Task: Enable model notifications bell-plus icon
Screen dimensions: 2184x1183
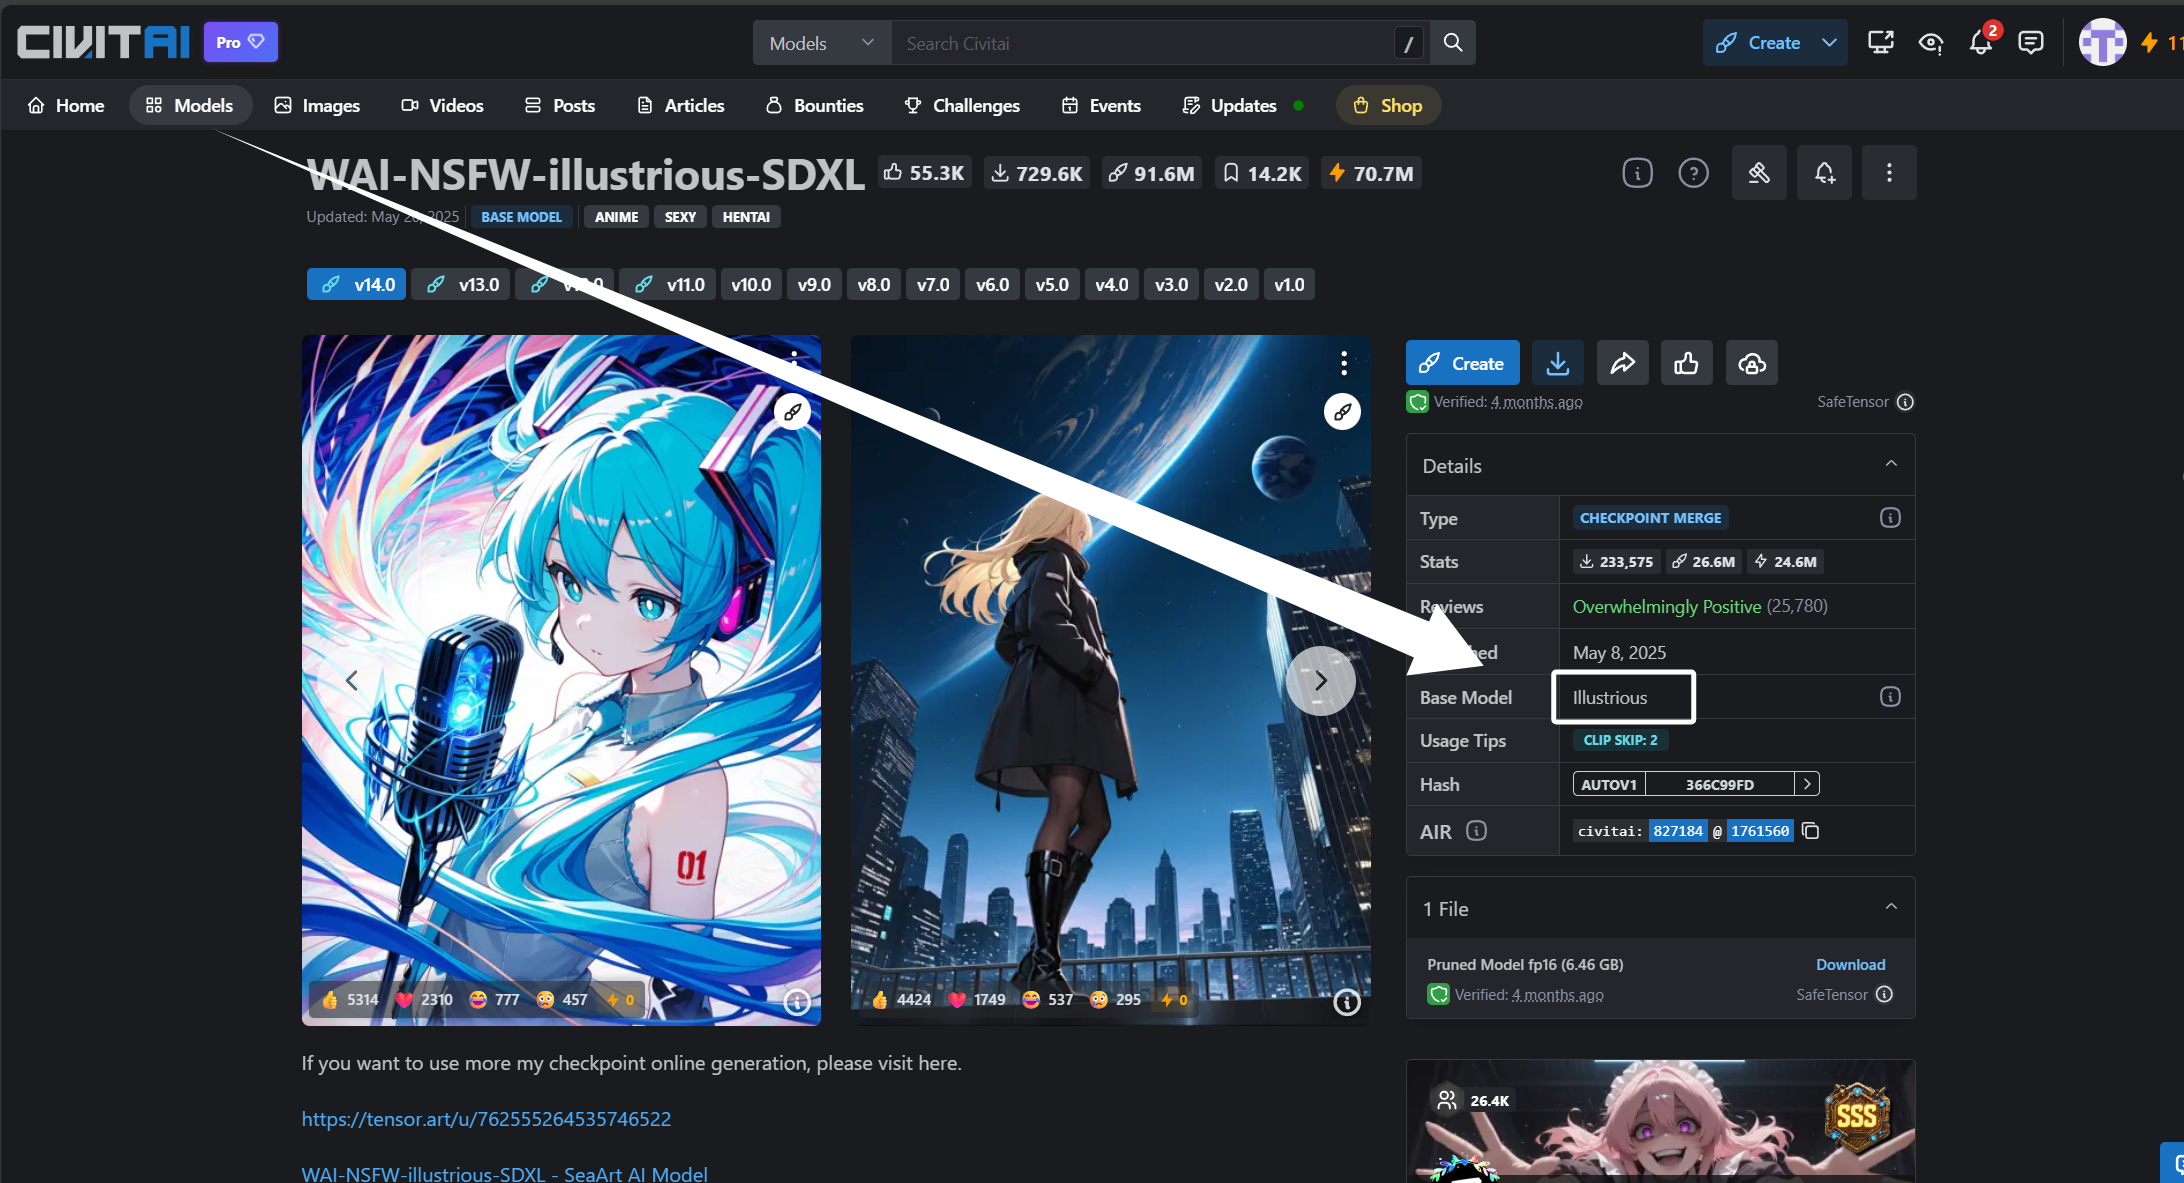Action: [x=1824, y=173]
